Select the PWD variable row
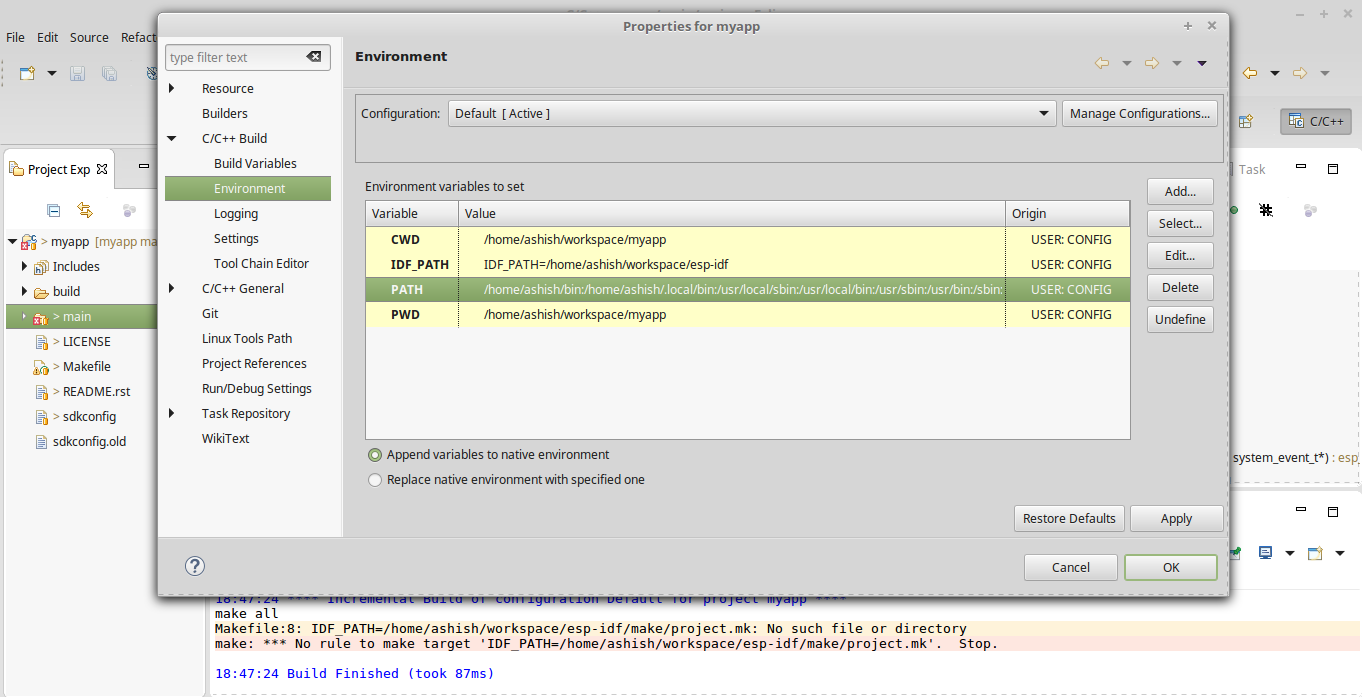 747,314
